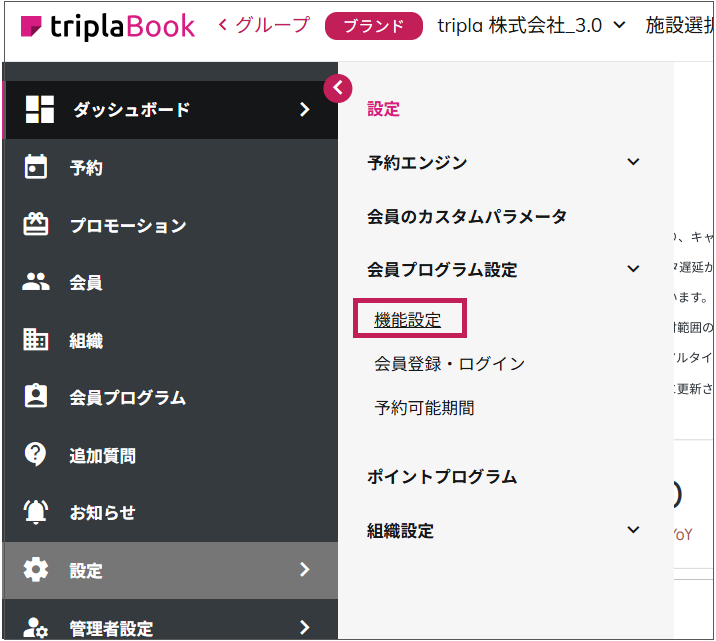Click the Settings gear icon

pos(36,570)
